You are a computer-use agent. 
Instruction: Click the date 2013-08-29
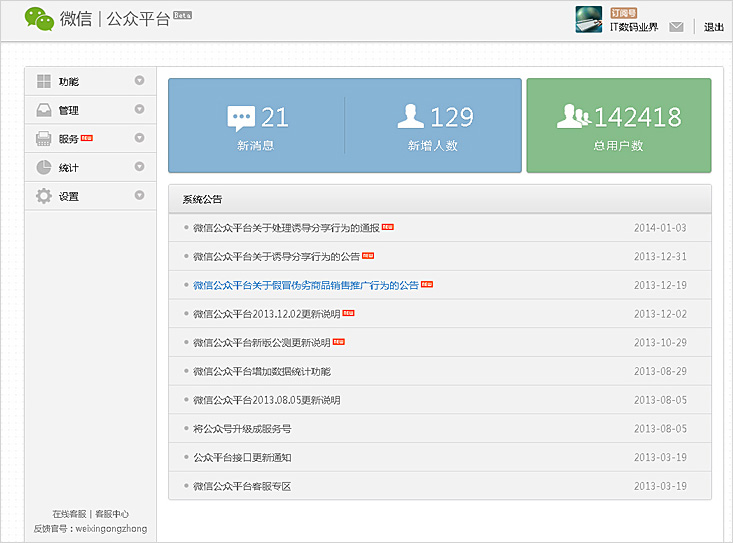[x=660, y=371]
